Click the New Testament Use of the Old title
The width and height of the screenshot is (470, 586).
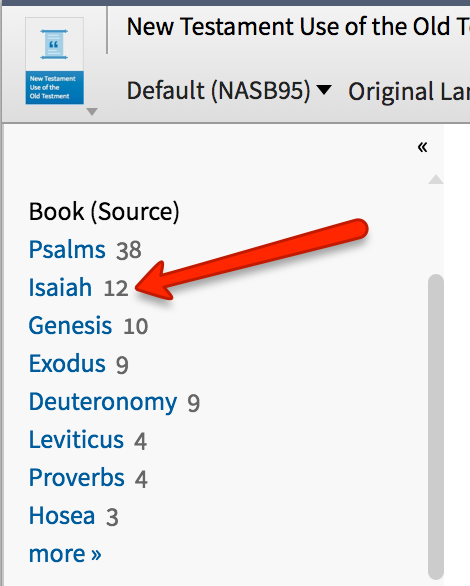pyautogui.click(x=298, y=27)
